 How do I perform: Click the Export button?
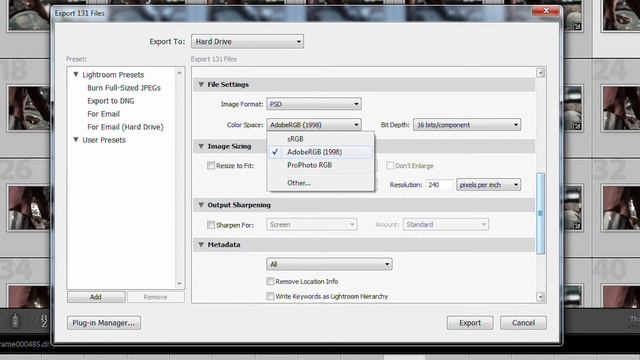coord(470,323)
